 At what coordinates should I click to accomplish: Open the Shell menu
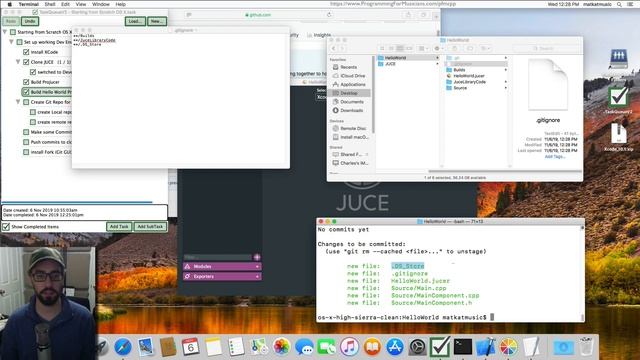coord(50,4)
